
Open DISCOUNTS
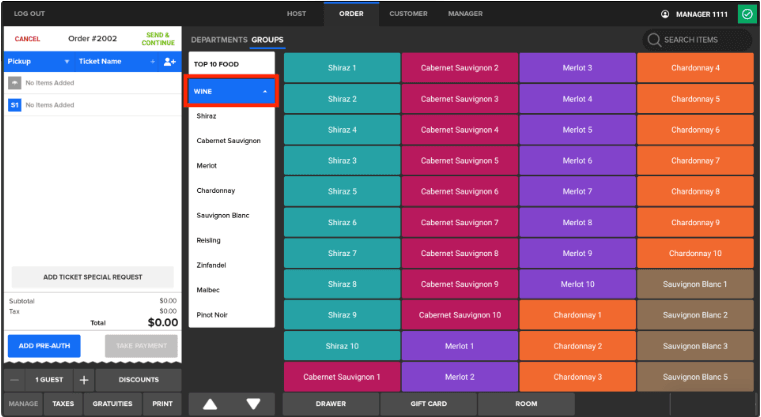(138, 380)
